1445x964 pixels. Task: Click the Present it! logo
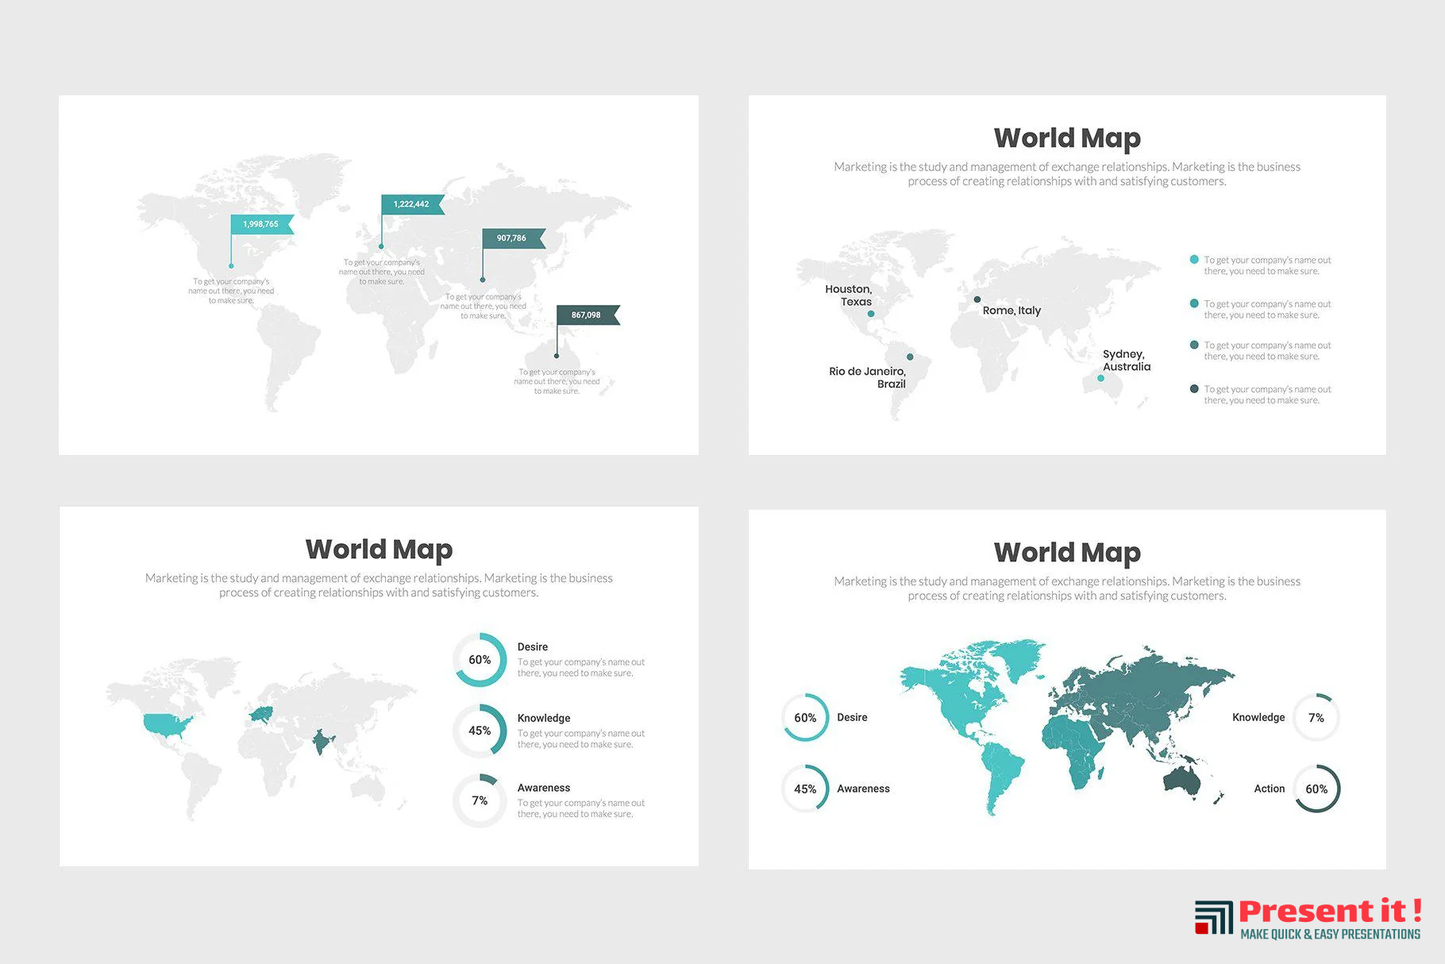pos(1308,918)
